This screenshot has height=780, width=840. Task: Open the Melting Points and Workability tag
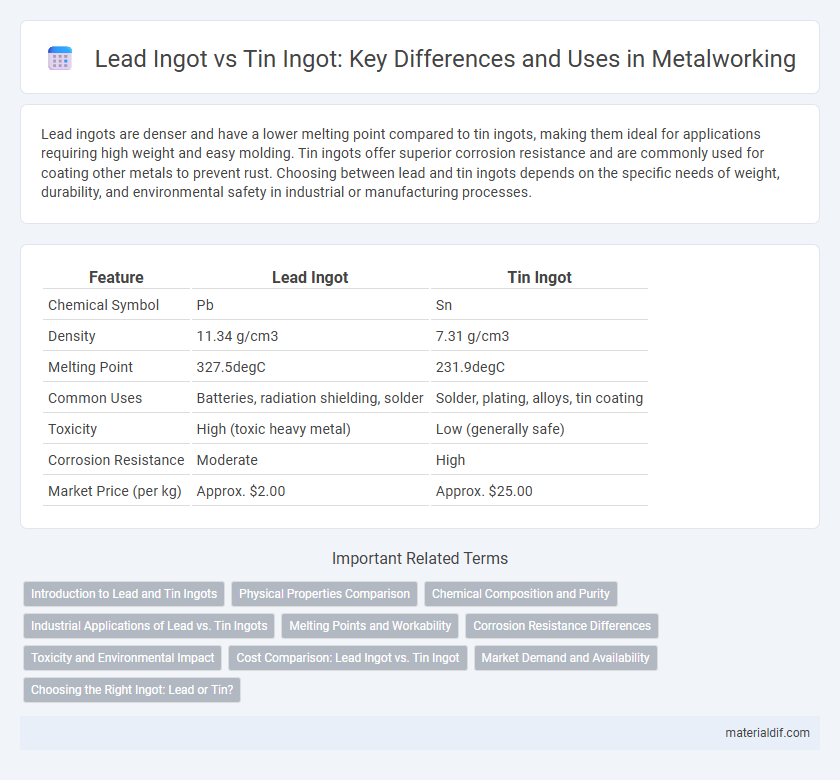point(370,626)
